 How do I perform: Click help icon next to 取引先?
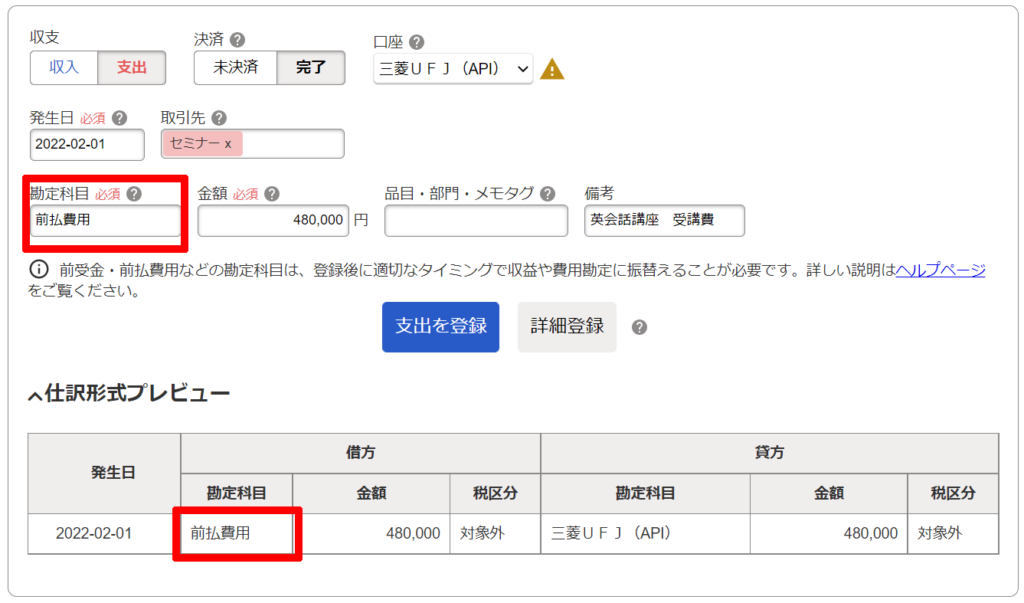point(219,118)
